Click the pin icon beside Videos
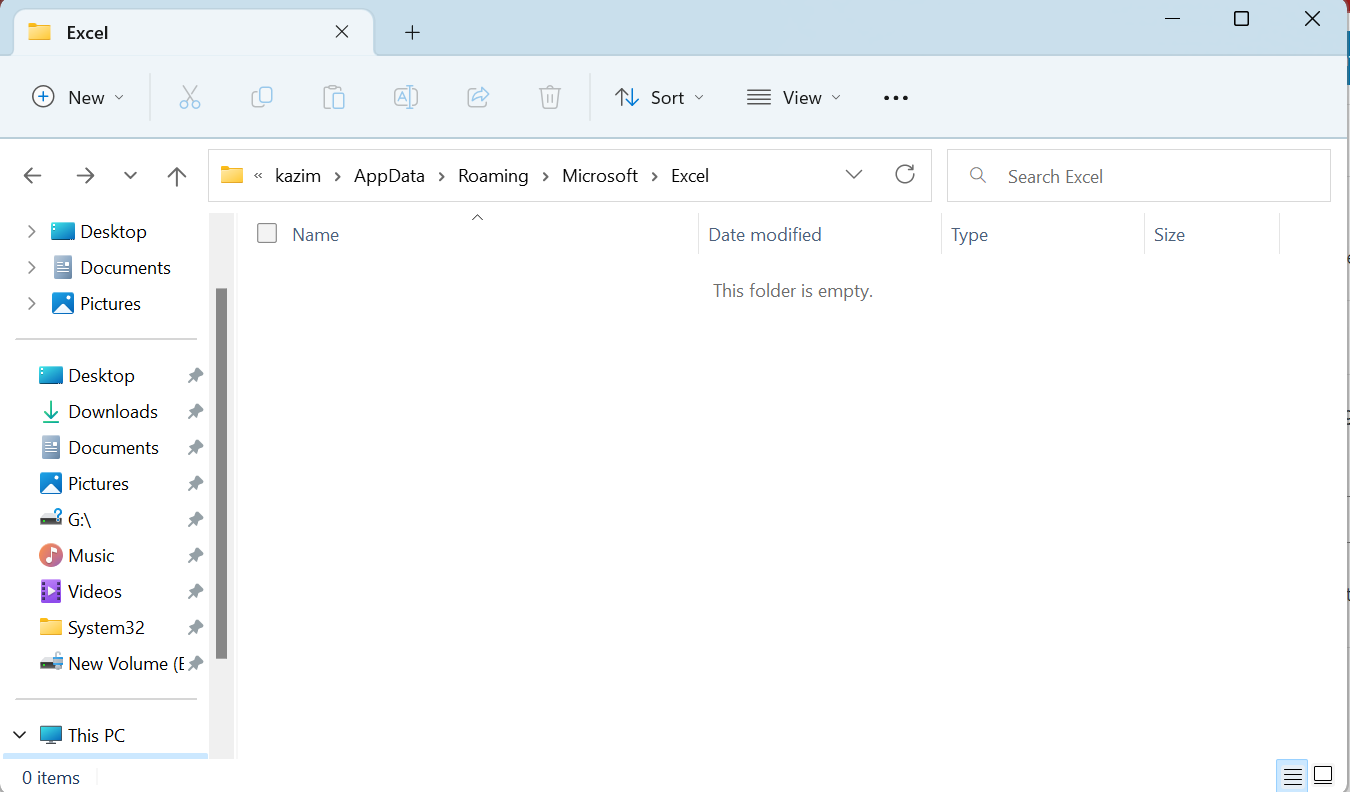The image size is (1350, 792). click(195, 591)
